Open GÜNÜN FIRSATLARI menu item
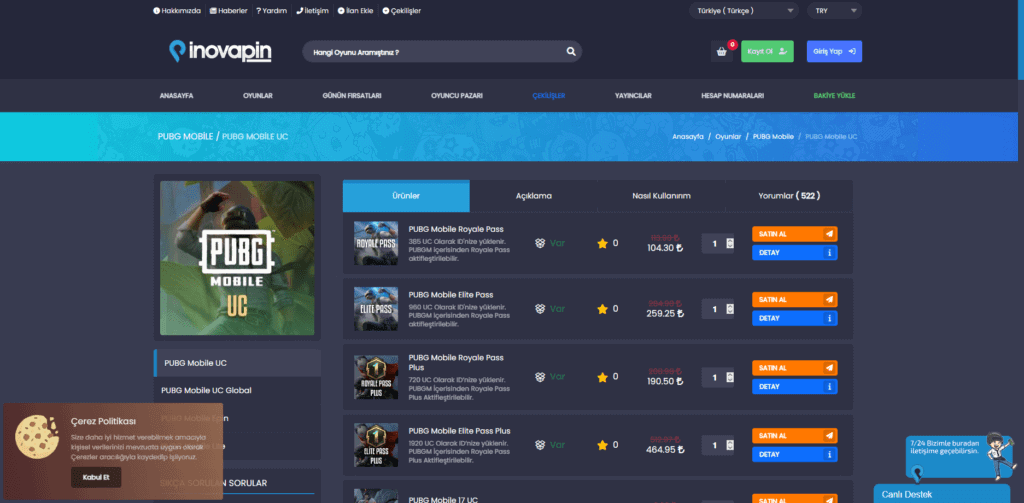 click(352, 96)
